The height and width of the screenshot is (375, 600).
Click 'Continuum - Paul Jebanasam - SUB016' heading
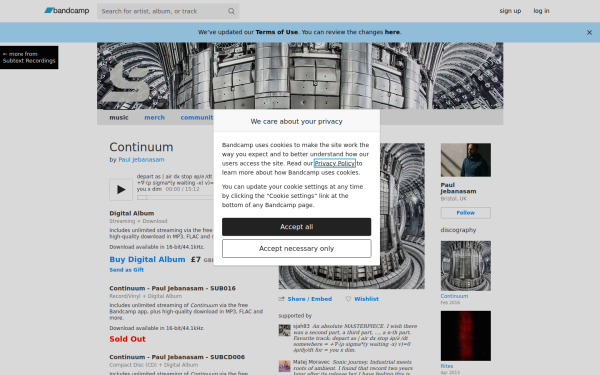pyautogui.click(x=173, y=288)
